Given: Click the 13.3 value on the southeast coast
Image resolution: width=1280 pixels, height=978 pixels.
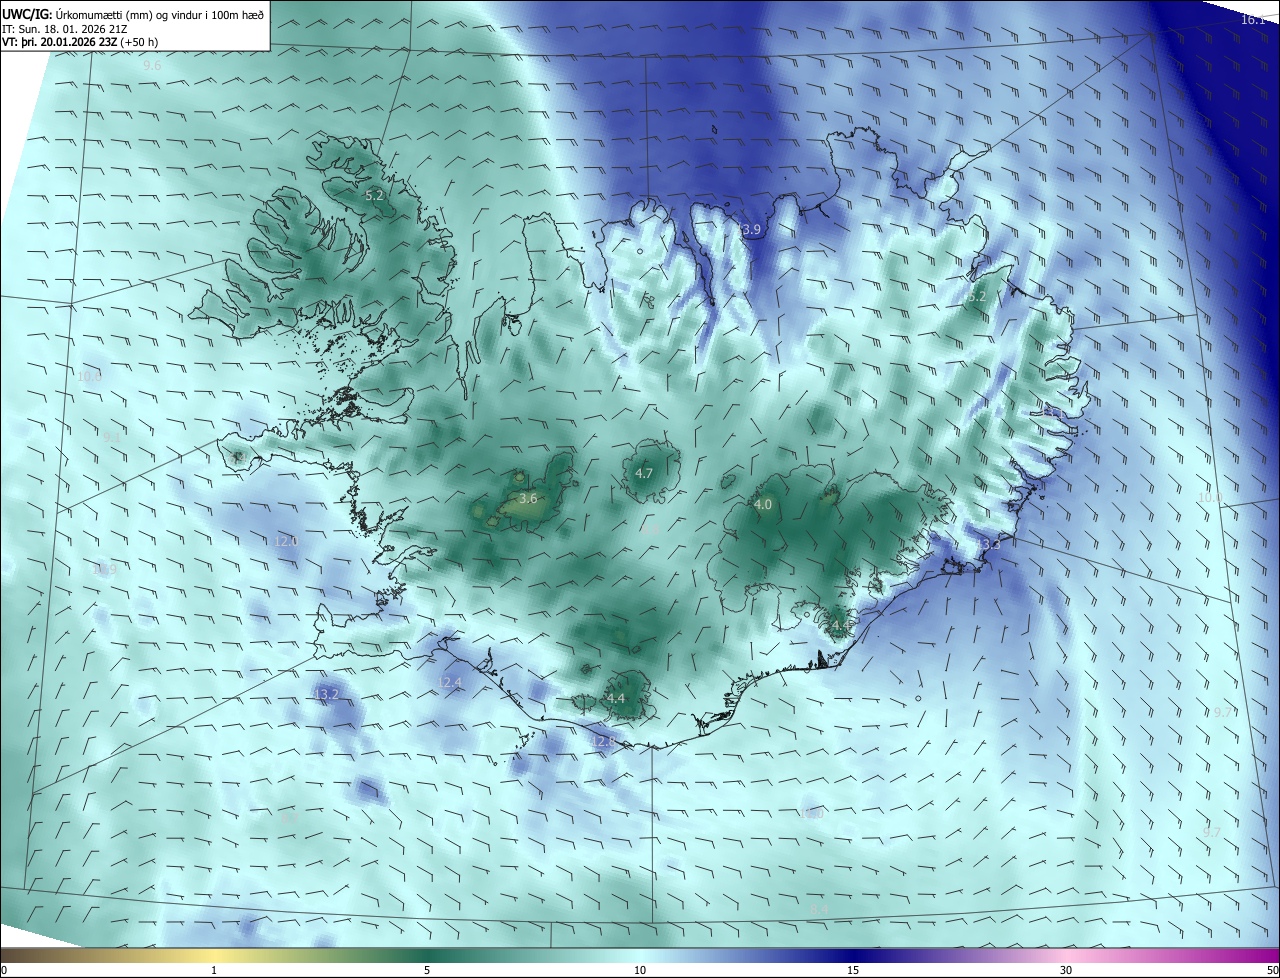Looking at the screenshot, I should [x=990, y=544].
